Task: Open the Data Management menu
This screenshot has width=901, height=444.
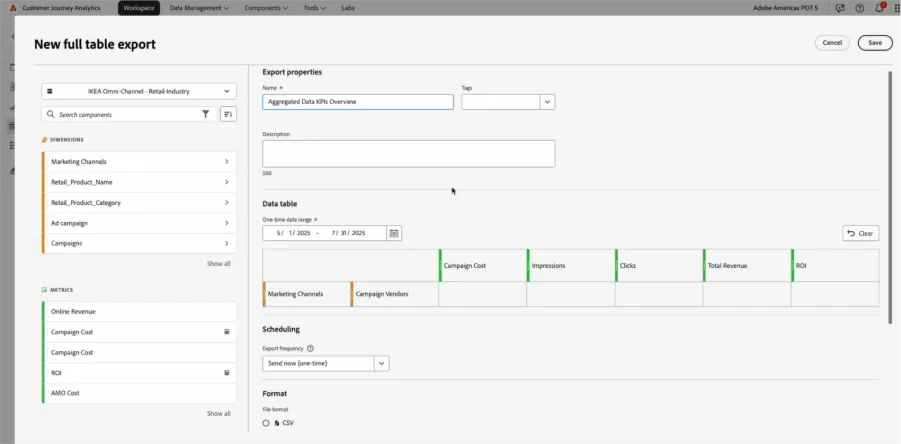Action: tap(199, 9)
